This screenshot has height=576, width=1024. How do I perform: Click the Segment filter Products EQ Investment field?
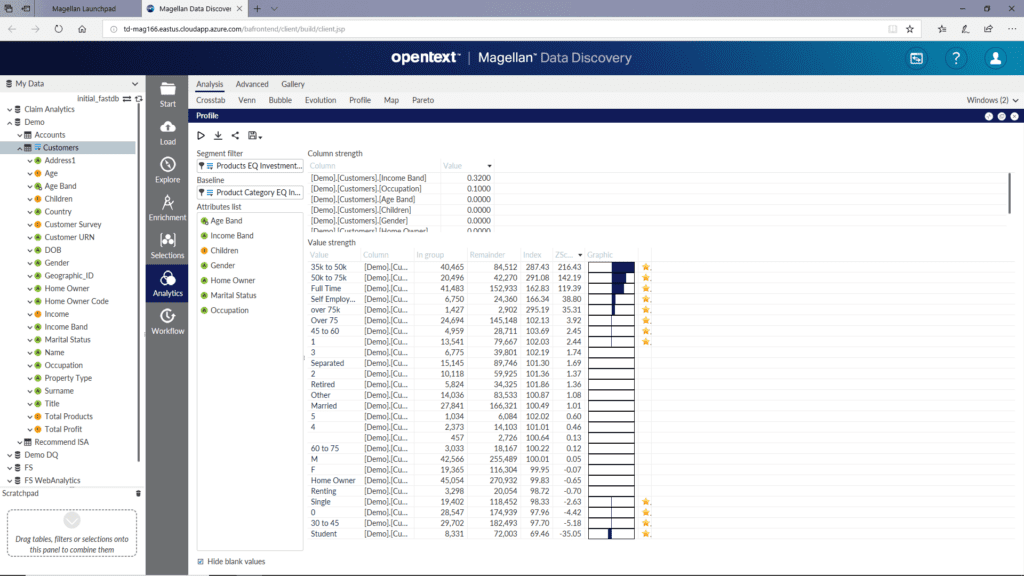coord(250,166)
